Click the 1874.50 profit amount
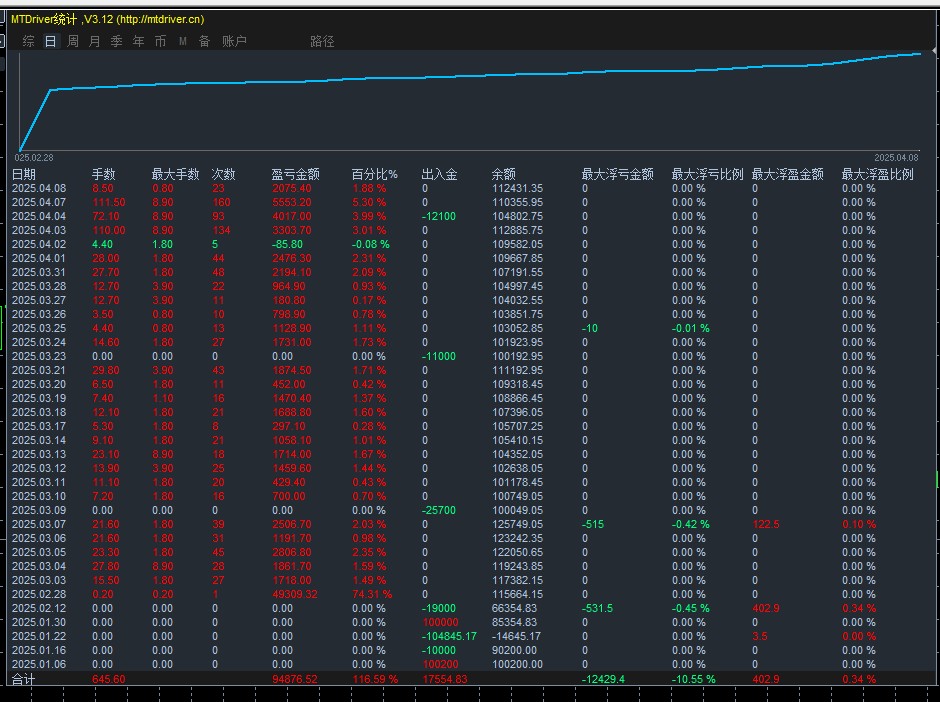 tap(292, 370)
